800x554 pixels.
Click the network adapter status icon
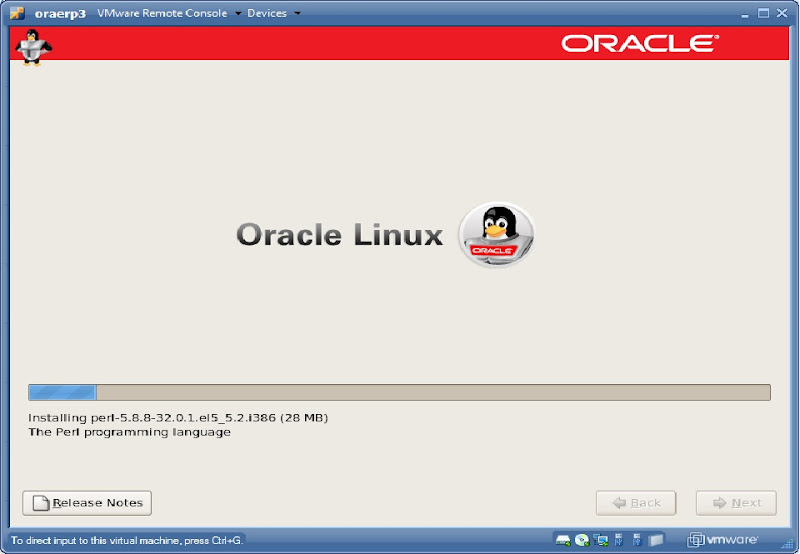[x=601, y=540]
